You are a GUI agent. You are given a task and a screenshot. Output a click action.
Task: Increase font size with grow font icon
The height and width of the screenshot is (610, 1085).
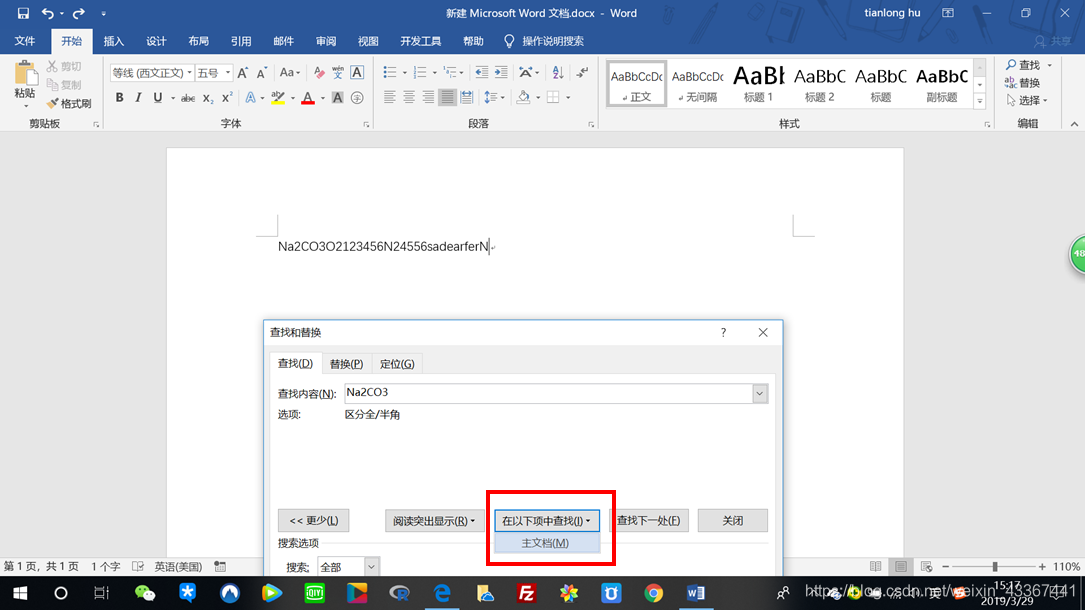(x=243, y=73)
